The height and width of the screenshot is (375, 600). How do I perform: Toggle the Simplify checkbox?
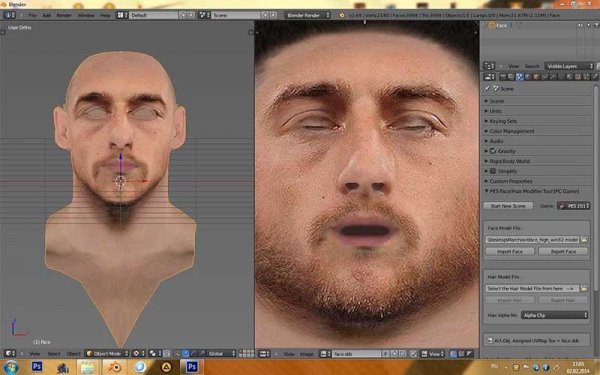(493, 171)
